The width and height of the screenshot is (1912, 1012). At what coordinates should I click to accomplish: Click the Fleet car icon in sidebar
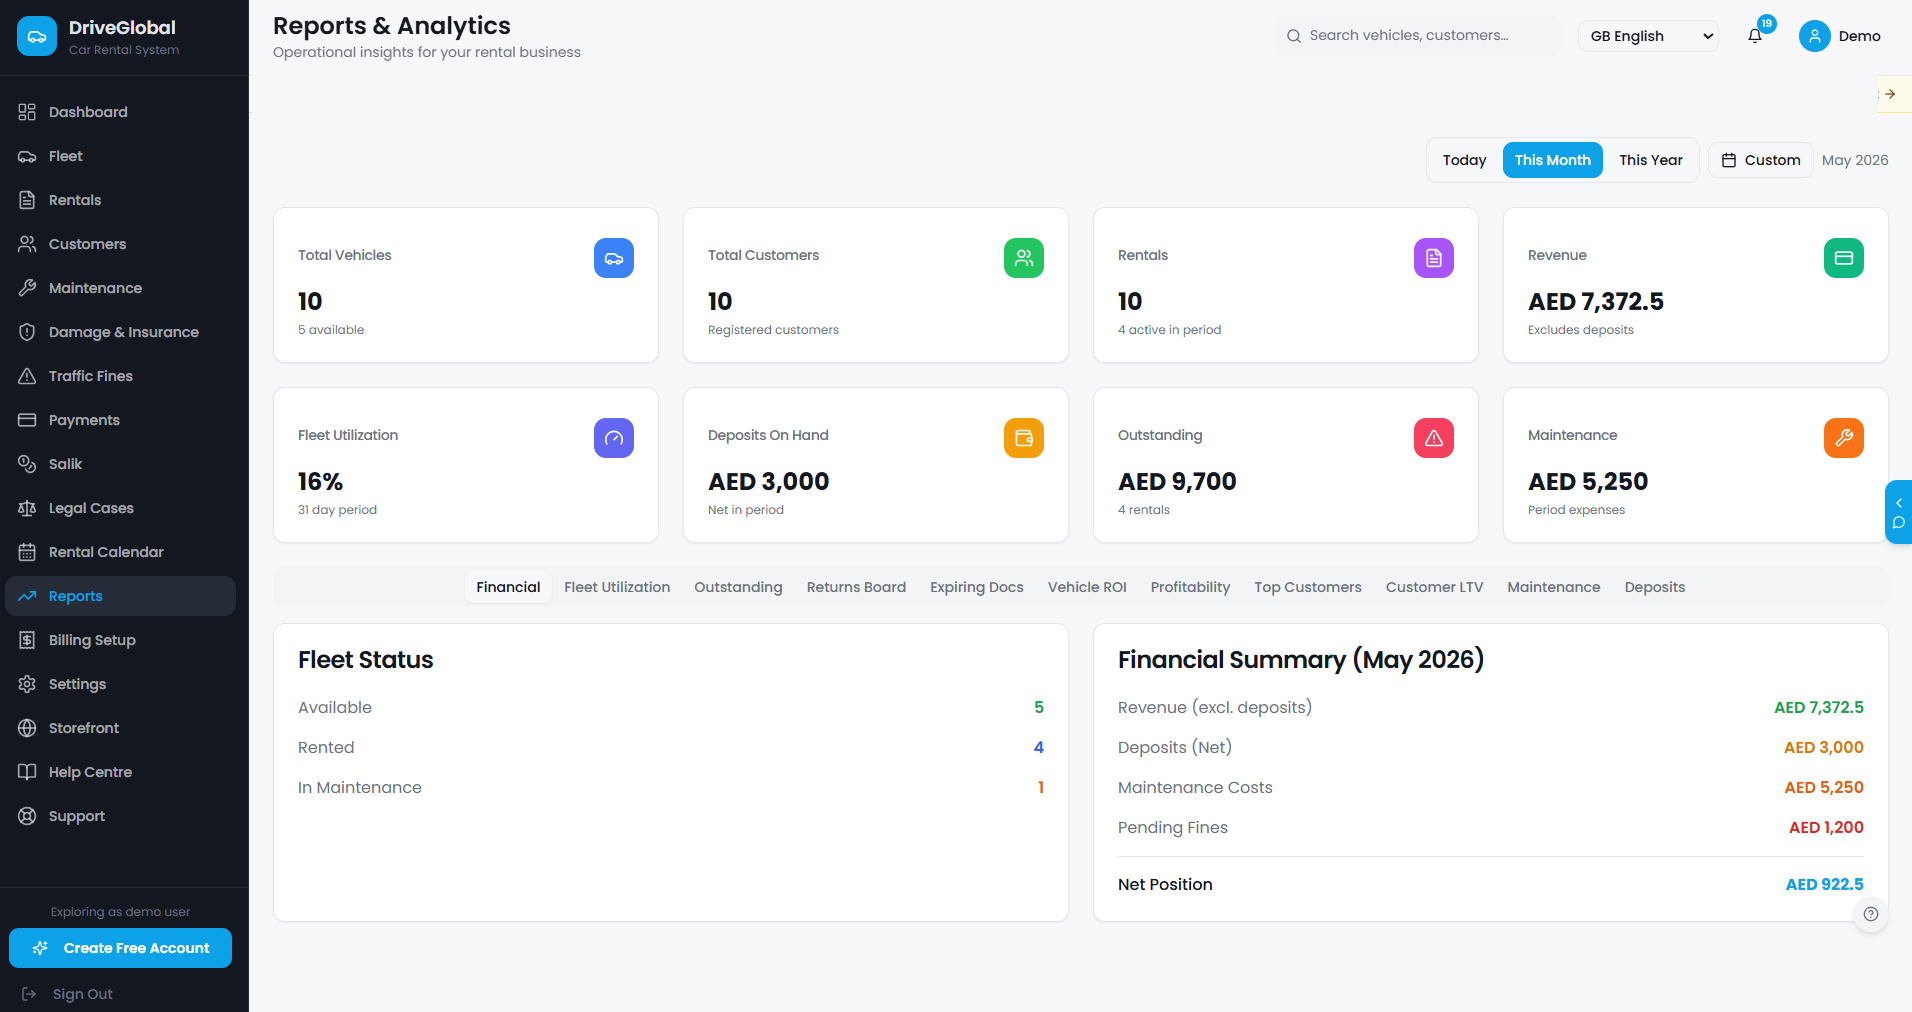click(x=27, y=156)
